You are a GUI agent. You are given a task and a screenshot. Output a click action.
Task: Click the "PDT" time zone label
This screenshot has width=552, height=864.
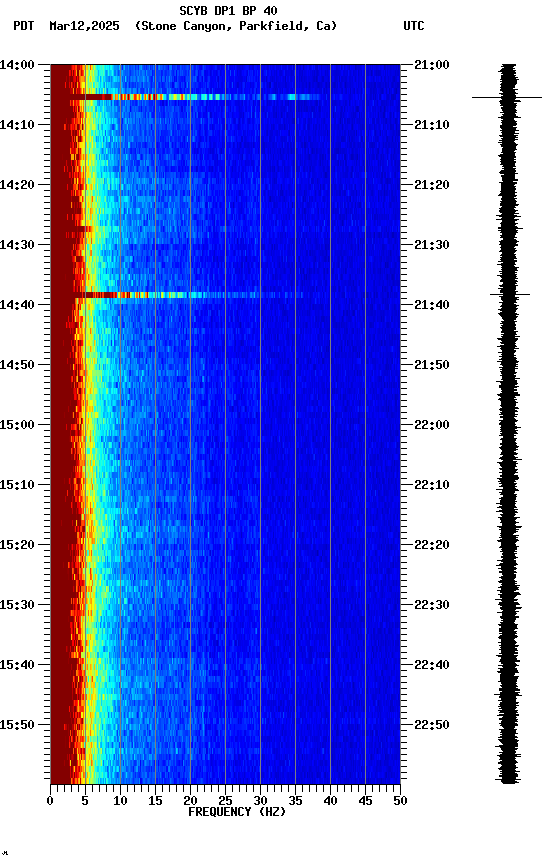24,26
